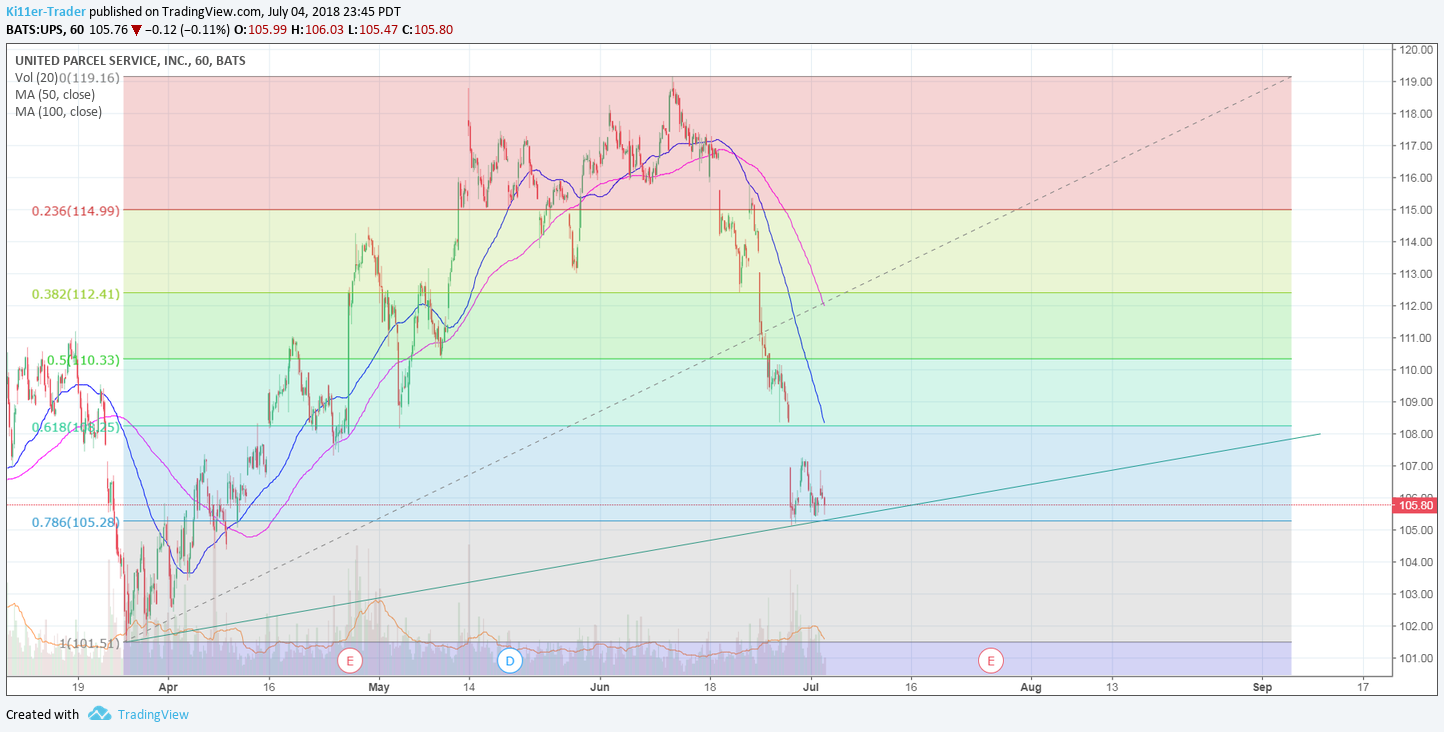Image resolution: width=1444 pixels, height=732 pixels.
Task: Click the dividend D marker
Action: pos(509,660)
